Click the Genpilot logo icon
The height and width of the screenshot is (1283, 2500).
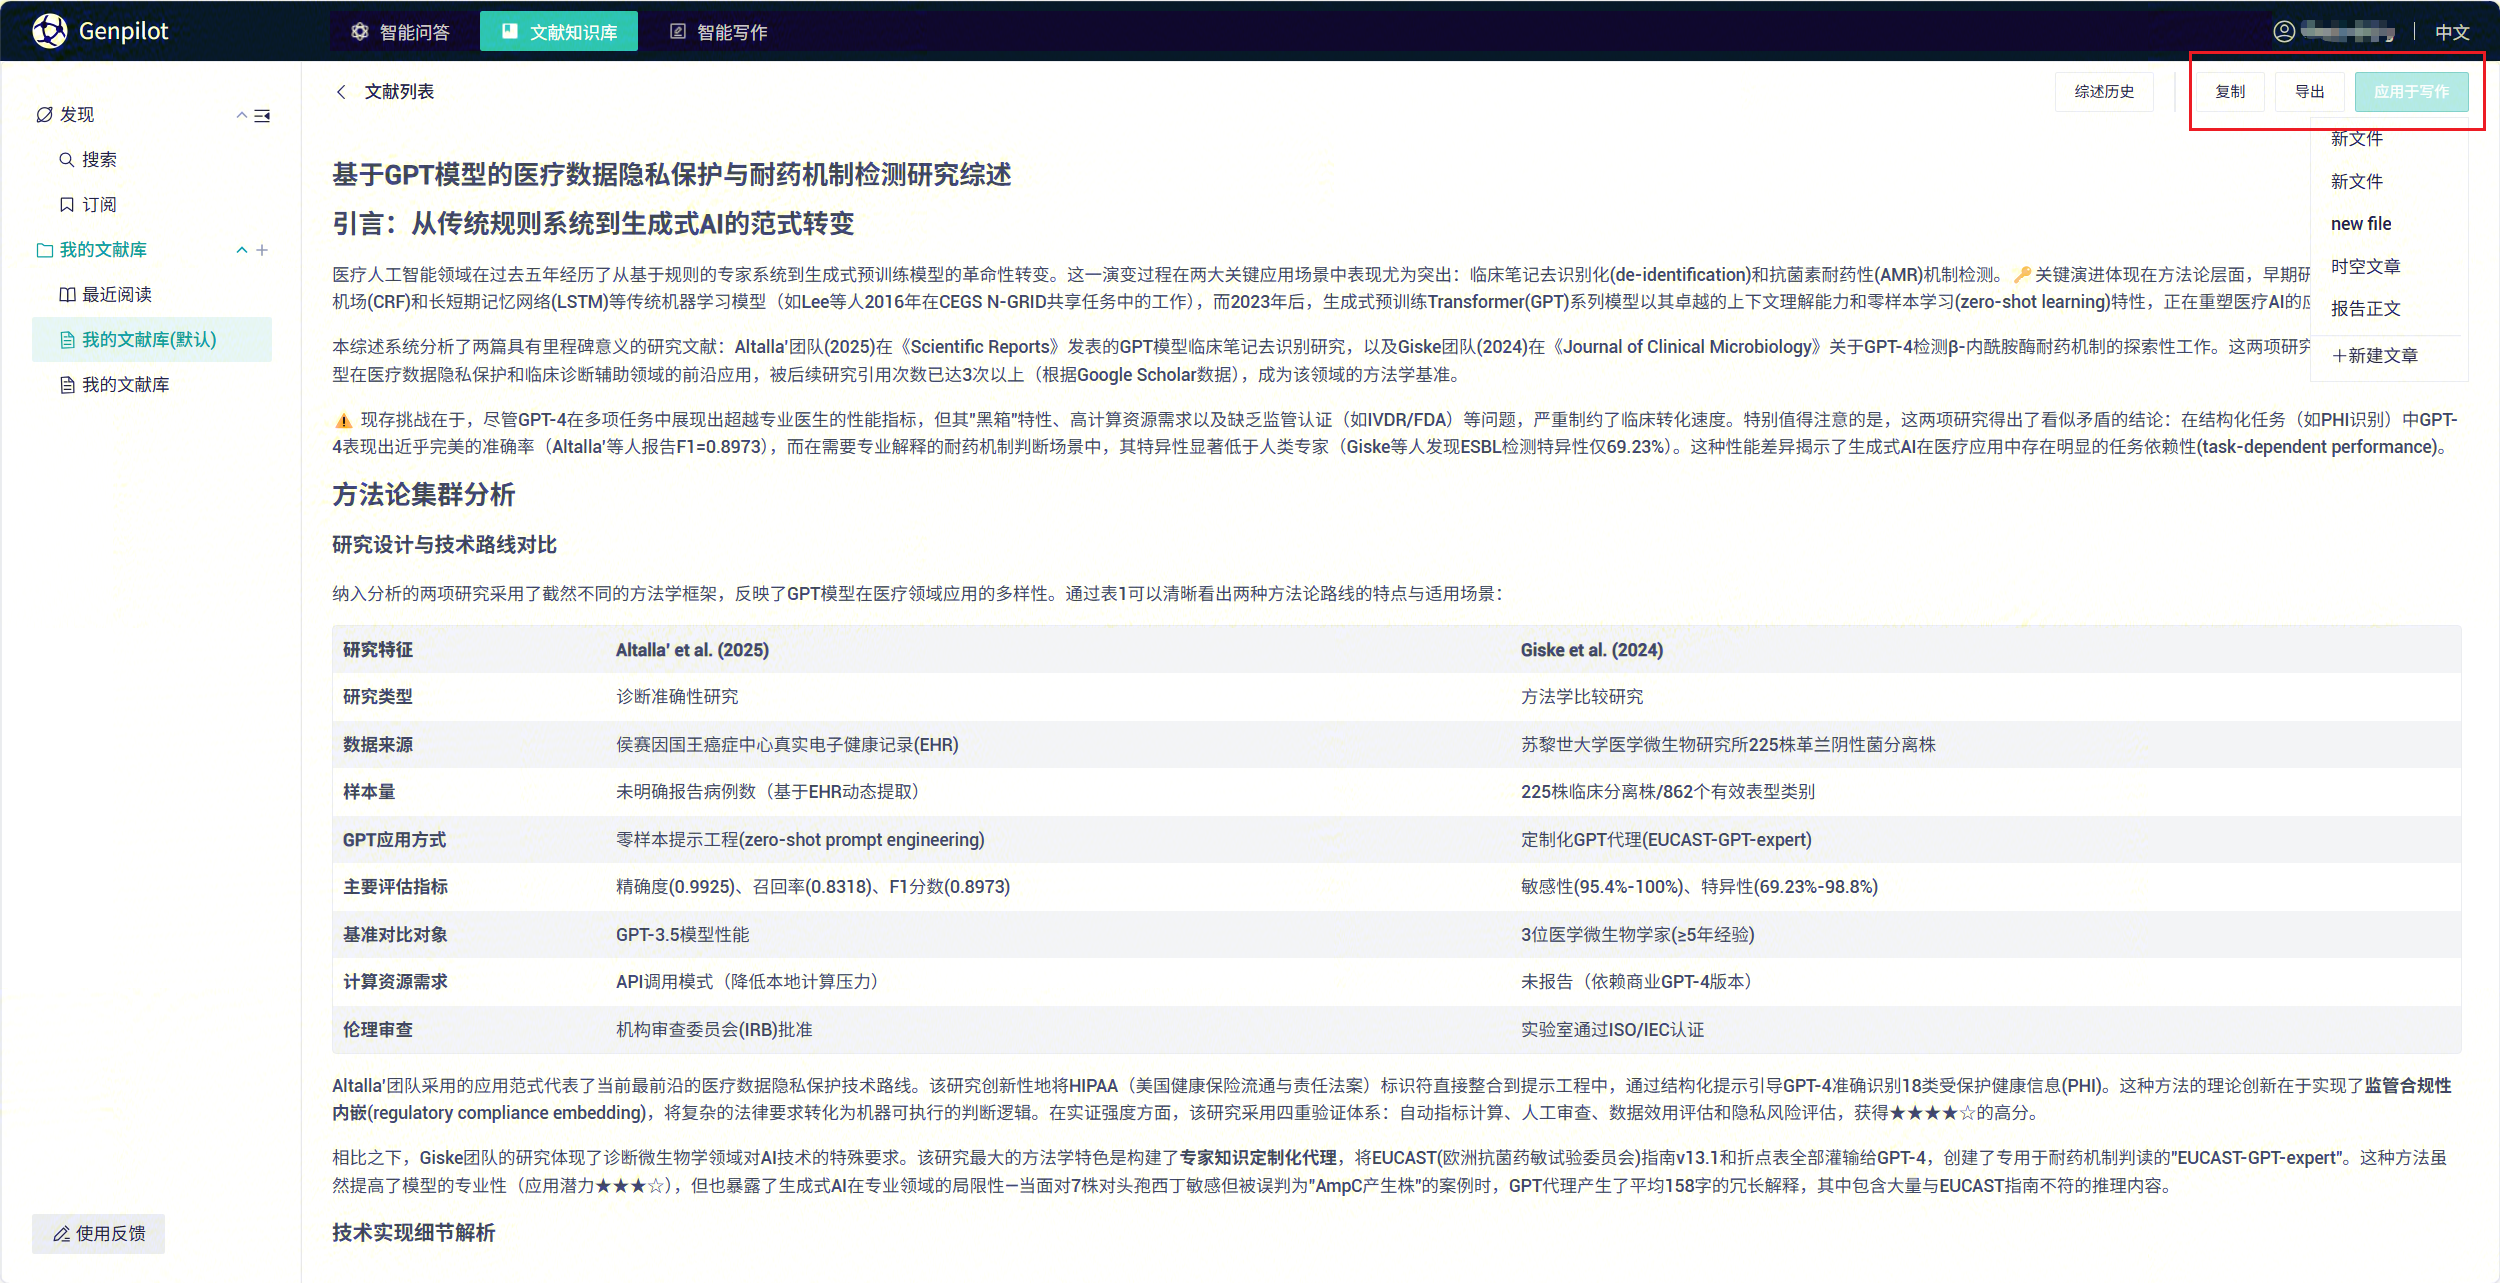[x=49, y=31]
